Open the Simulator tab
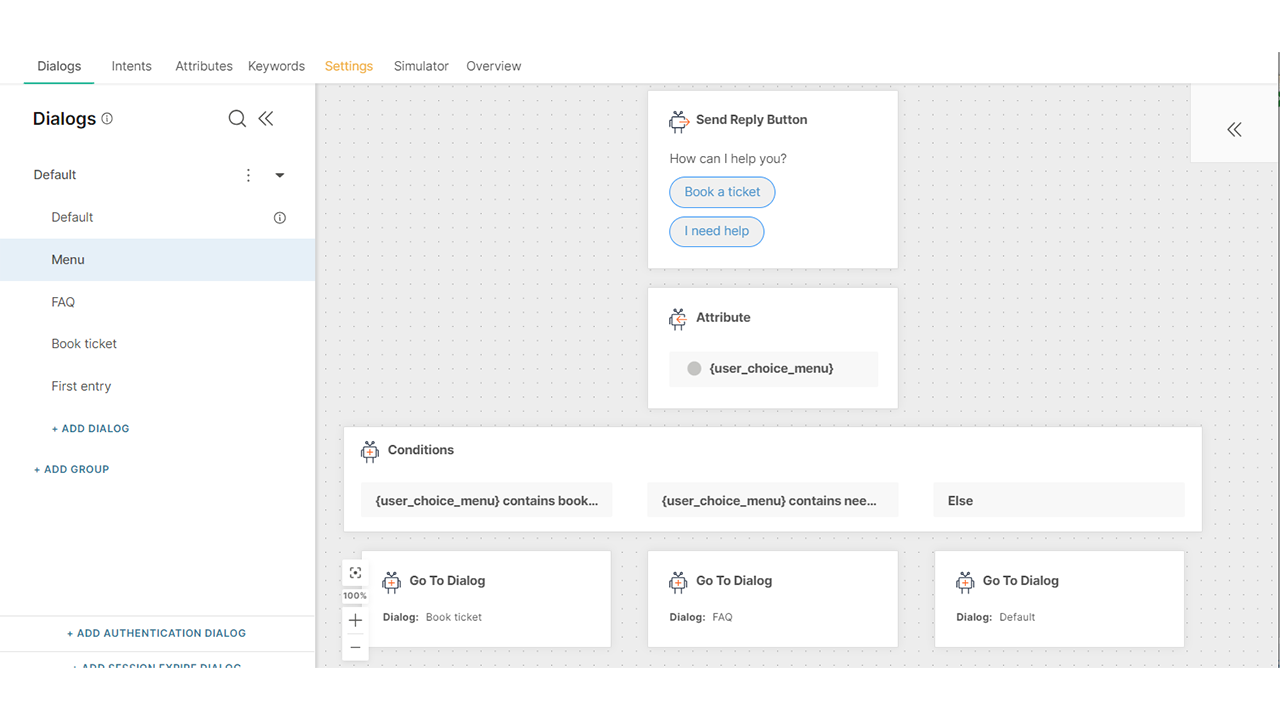Screen dimensions: 1280x720 click(x=421, y=66)
